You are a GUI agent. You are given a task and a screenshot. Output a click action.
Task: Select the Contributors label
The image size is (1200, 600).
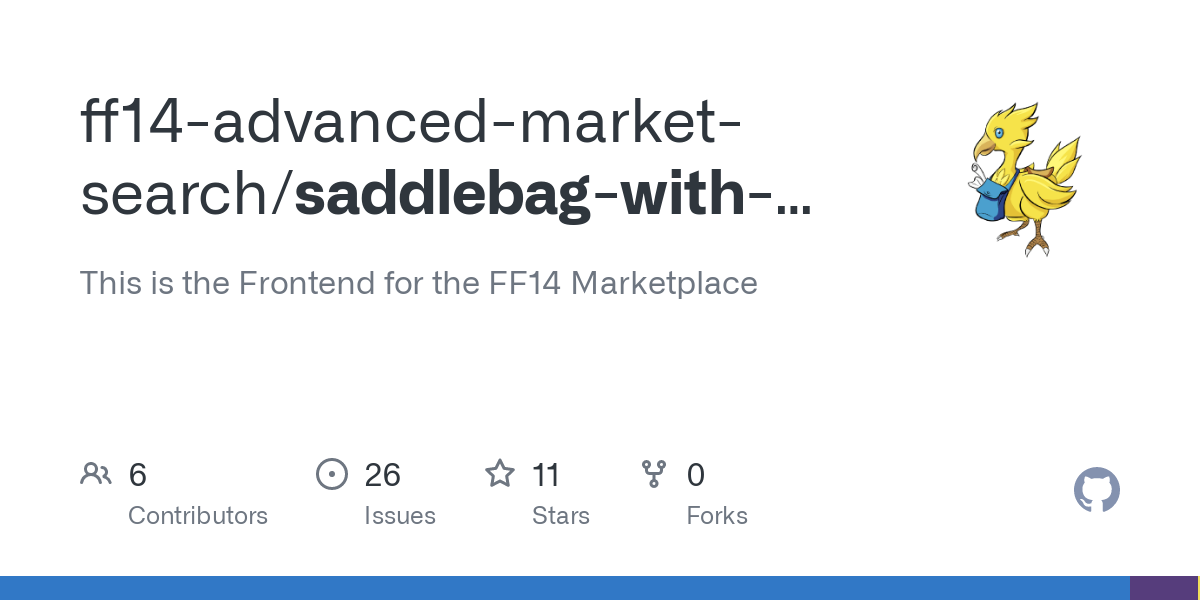[x=198, y=516]
